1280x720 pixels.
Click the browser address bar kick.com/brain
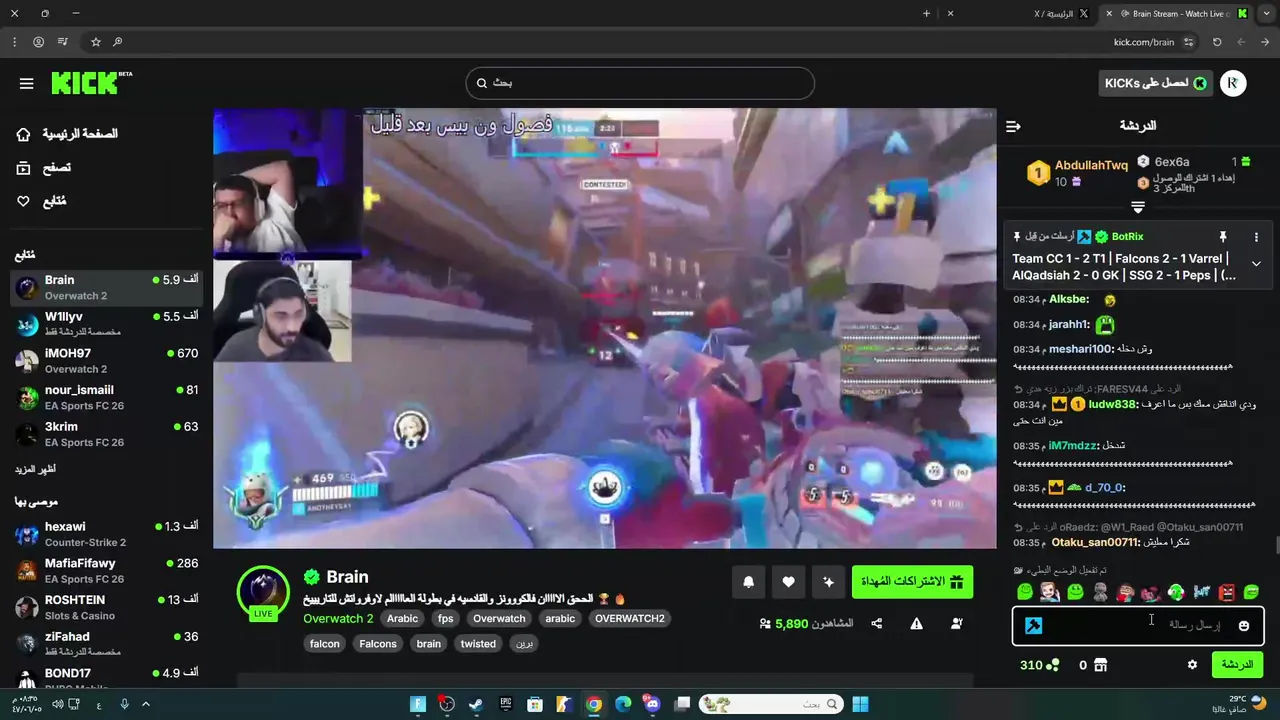coord(1143,42)
